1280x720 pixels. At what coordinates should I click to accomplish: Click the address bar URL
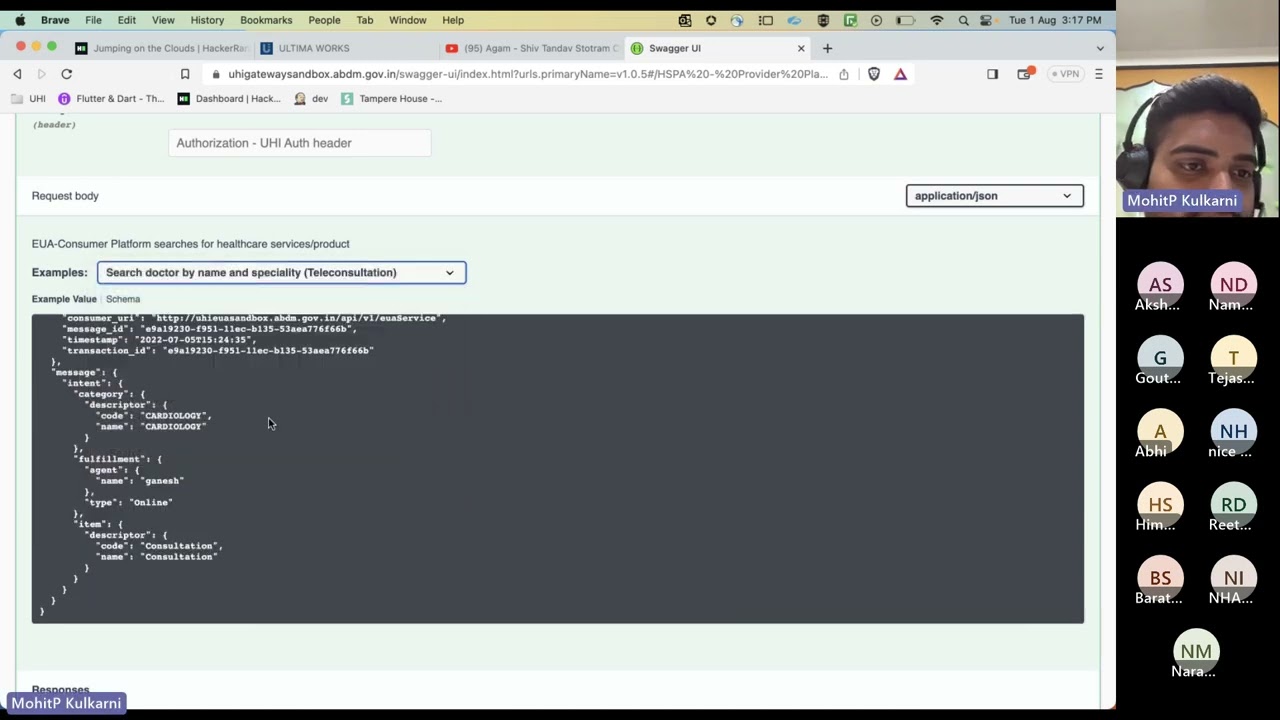[x=527, y=74]
